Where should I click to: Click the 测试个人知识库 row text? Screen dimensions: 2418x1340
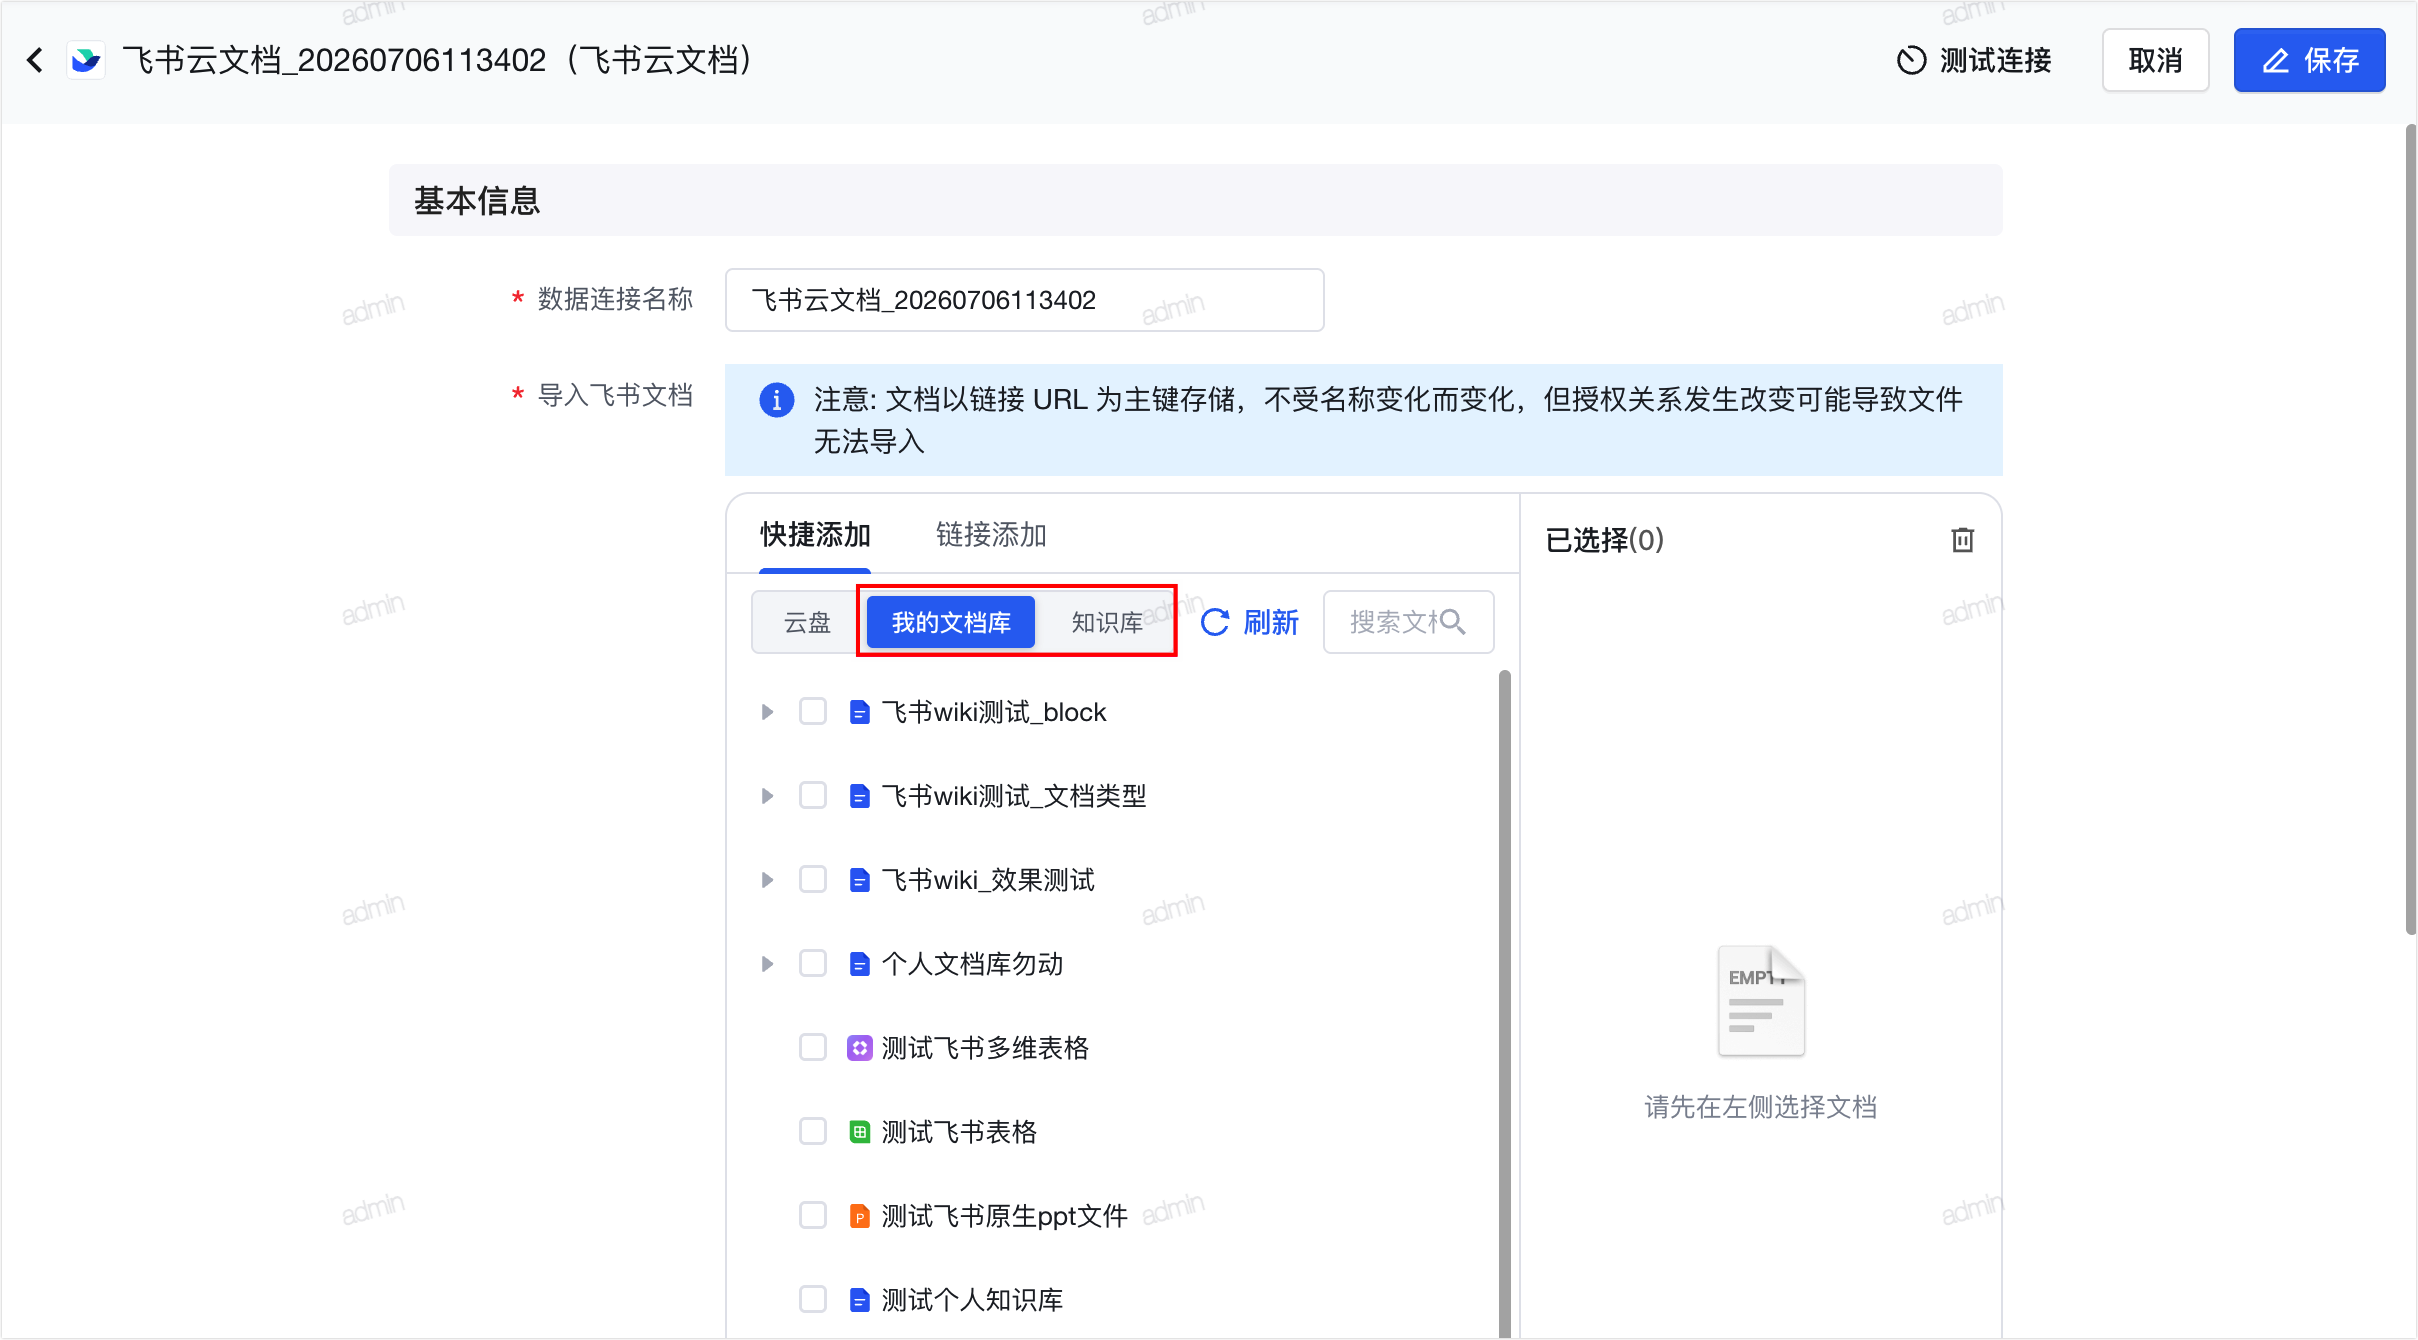pos(972,1300)
